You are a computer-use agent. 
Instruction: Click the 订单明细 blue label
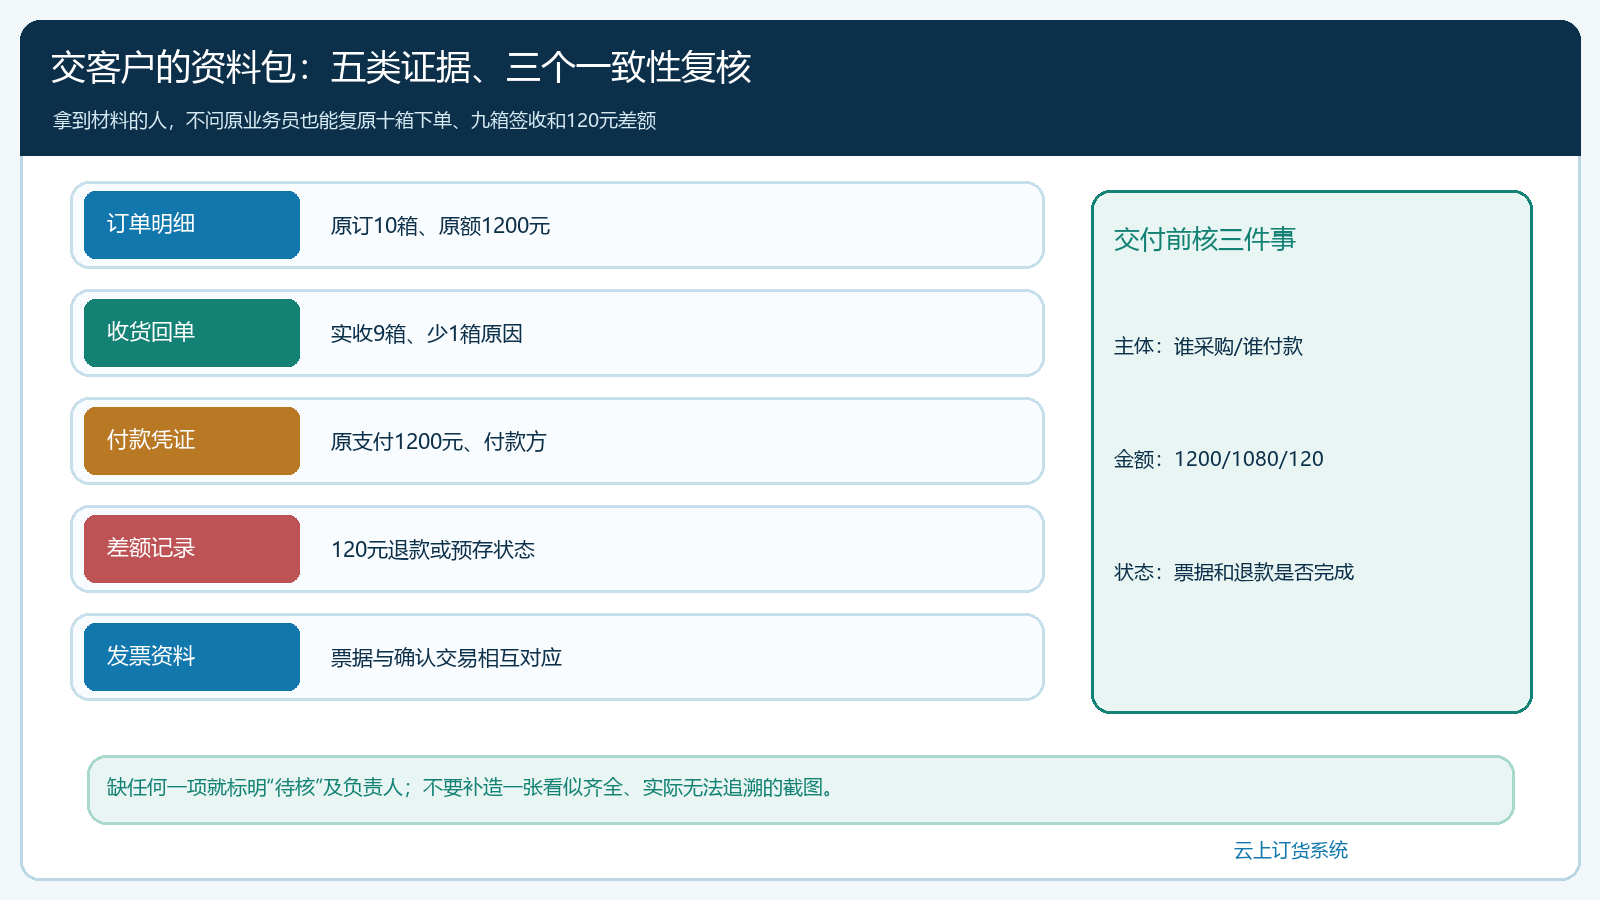tap(192, 225)
